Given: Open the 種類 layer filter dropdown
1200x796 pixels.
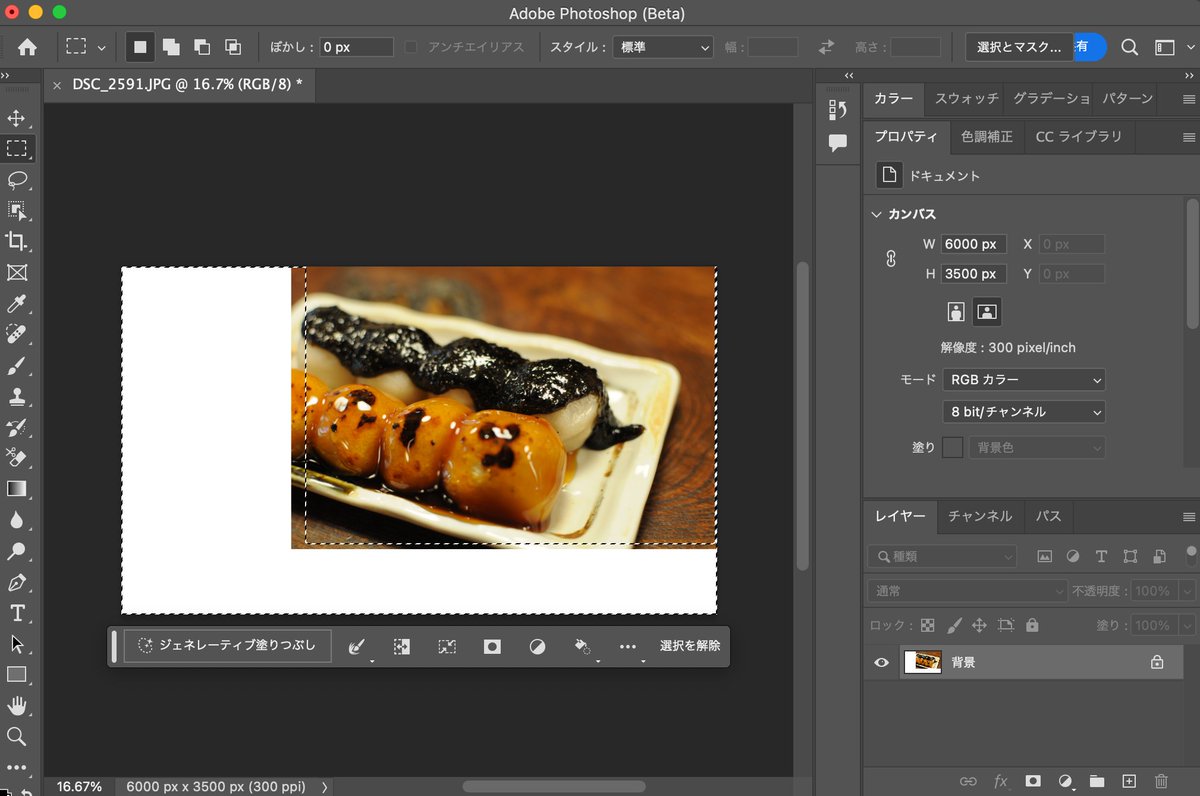Looking at the screenshot, I should (941, 556).
